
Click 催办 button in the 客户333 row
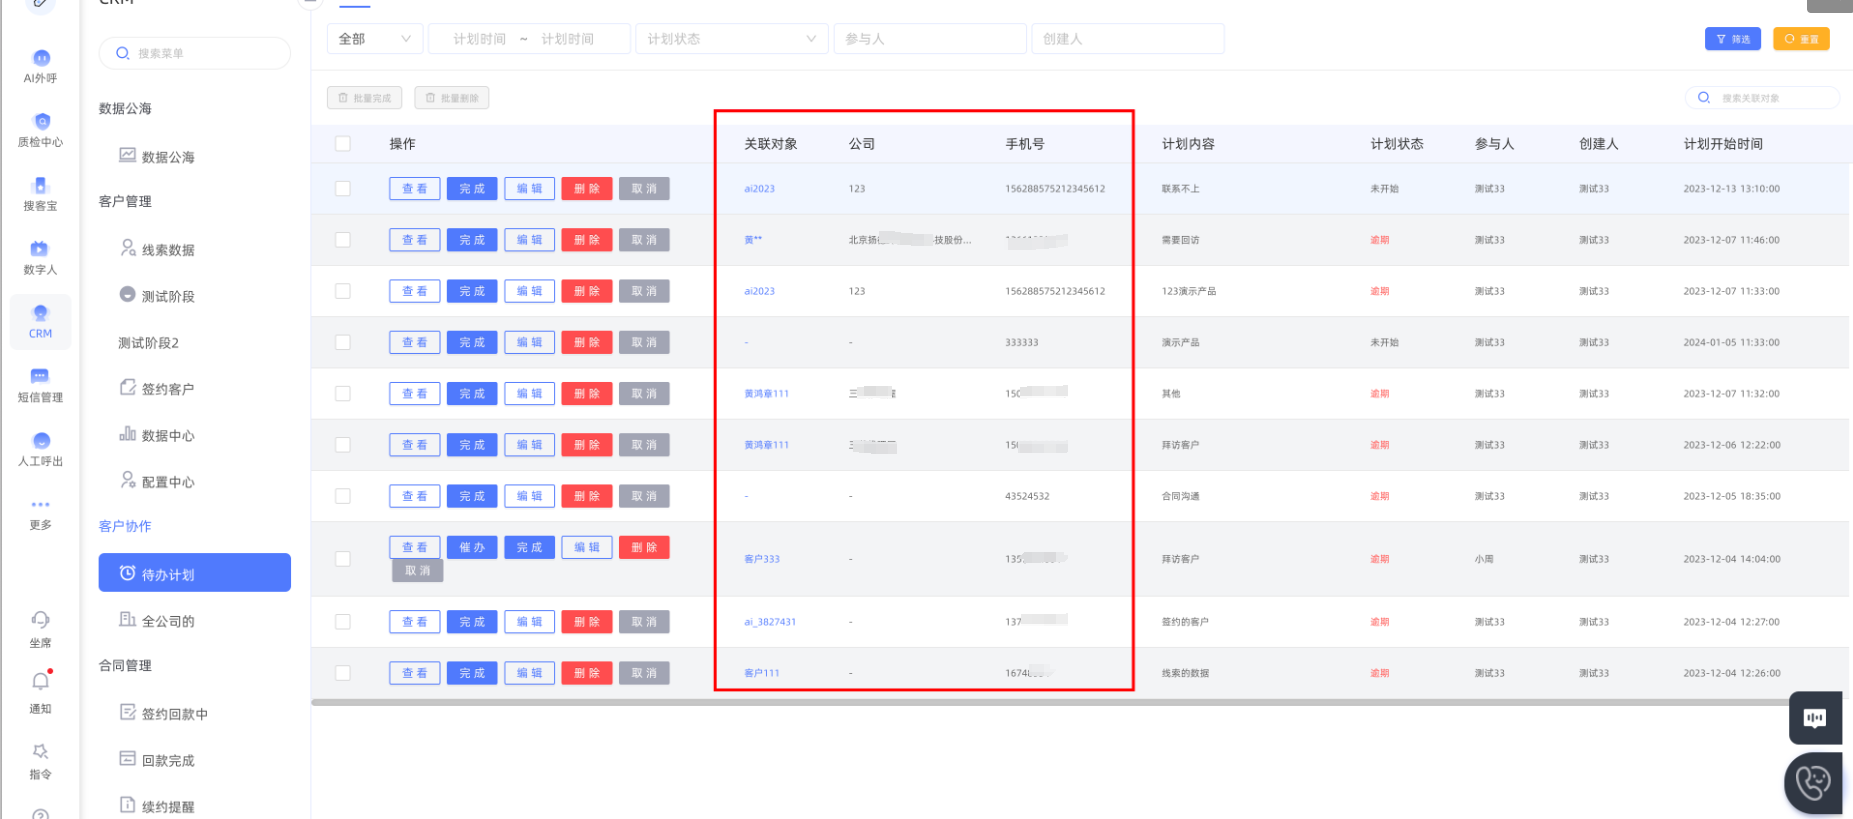[x=472, y=548]
